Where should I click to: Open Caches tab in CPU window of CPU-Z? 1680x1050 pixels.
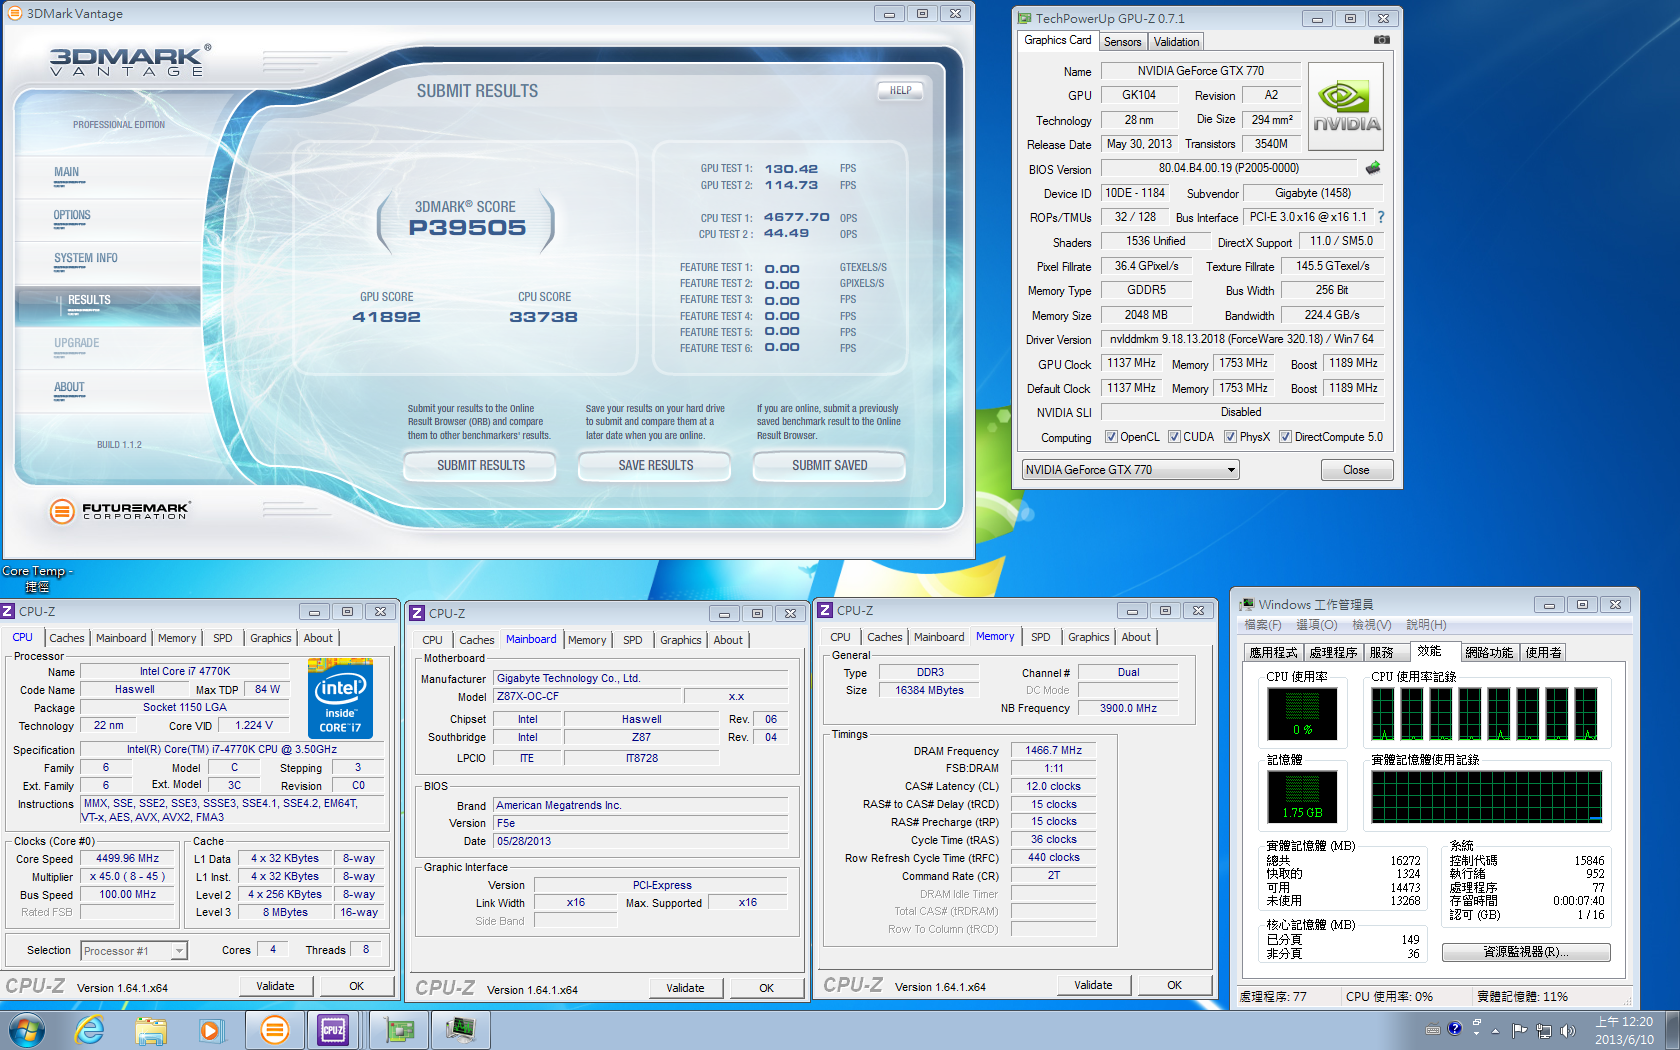67,638
